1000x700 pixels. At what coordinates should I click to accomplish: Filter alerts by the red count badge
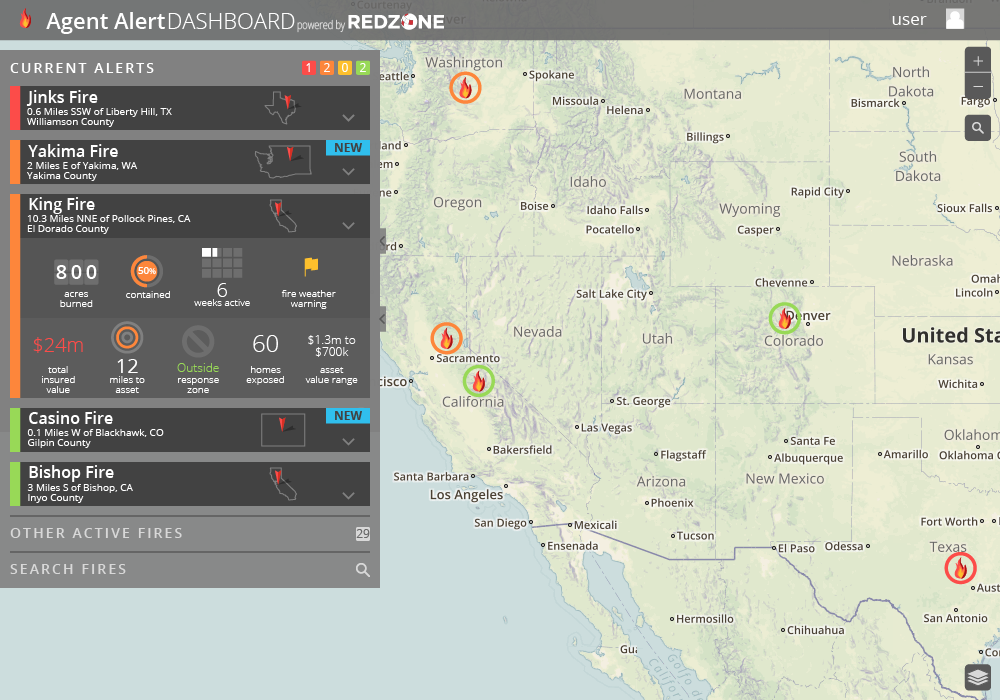pyautogui.click(x=309, y=68)
